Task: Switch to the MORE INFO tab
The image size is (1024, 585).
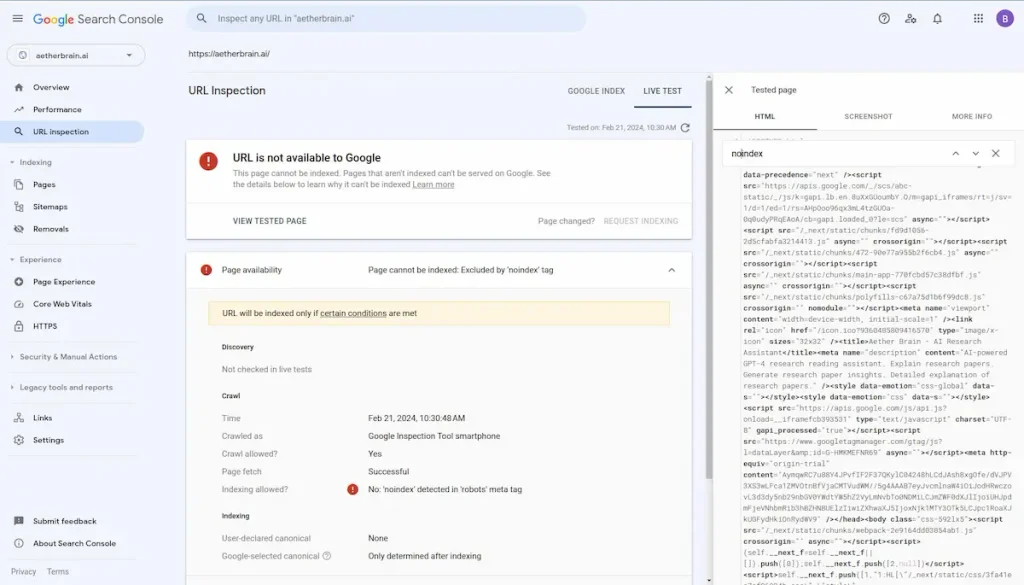Action: pyautogui.click(x=972, y=116)
